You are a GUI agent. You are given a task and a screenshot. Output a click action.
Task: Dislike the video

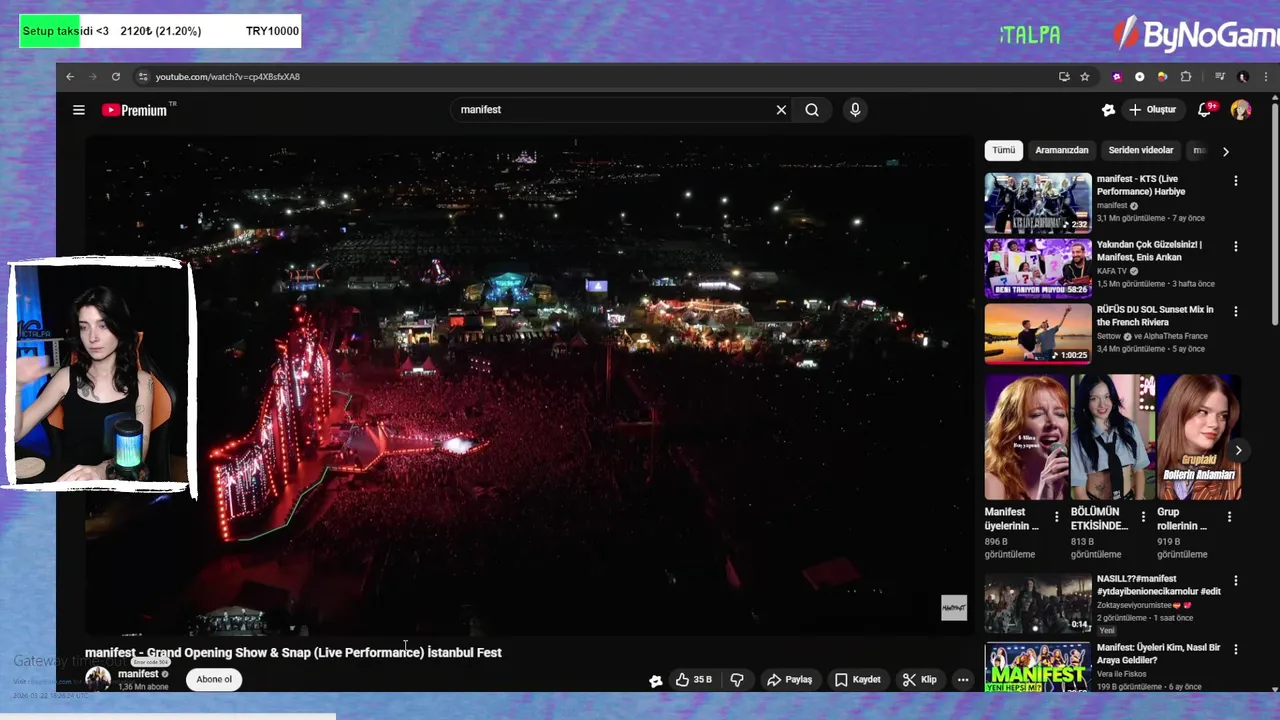pyautogui.click(x=737, y=680)
